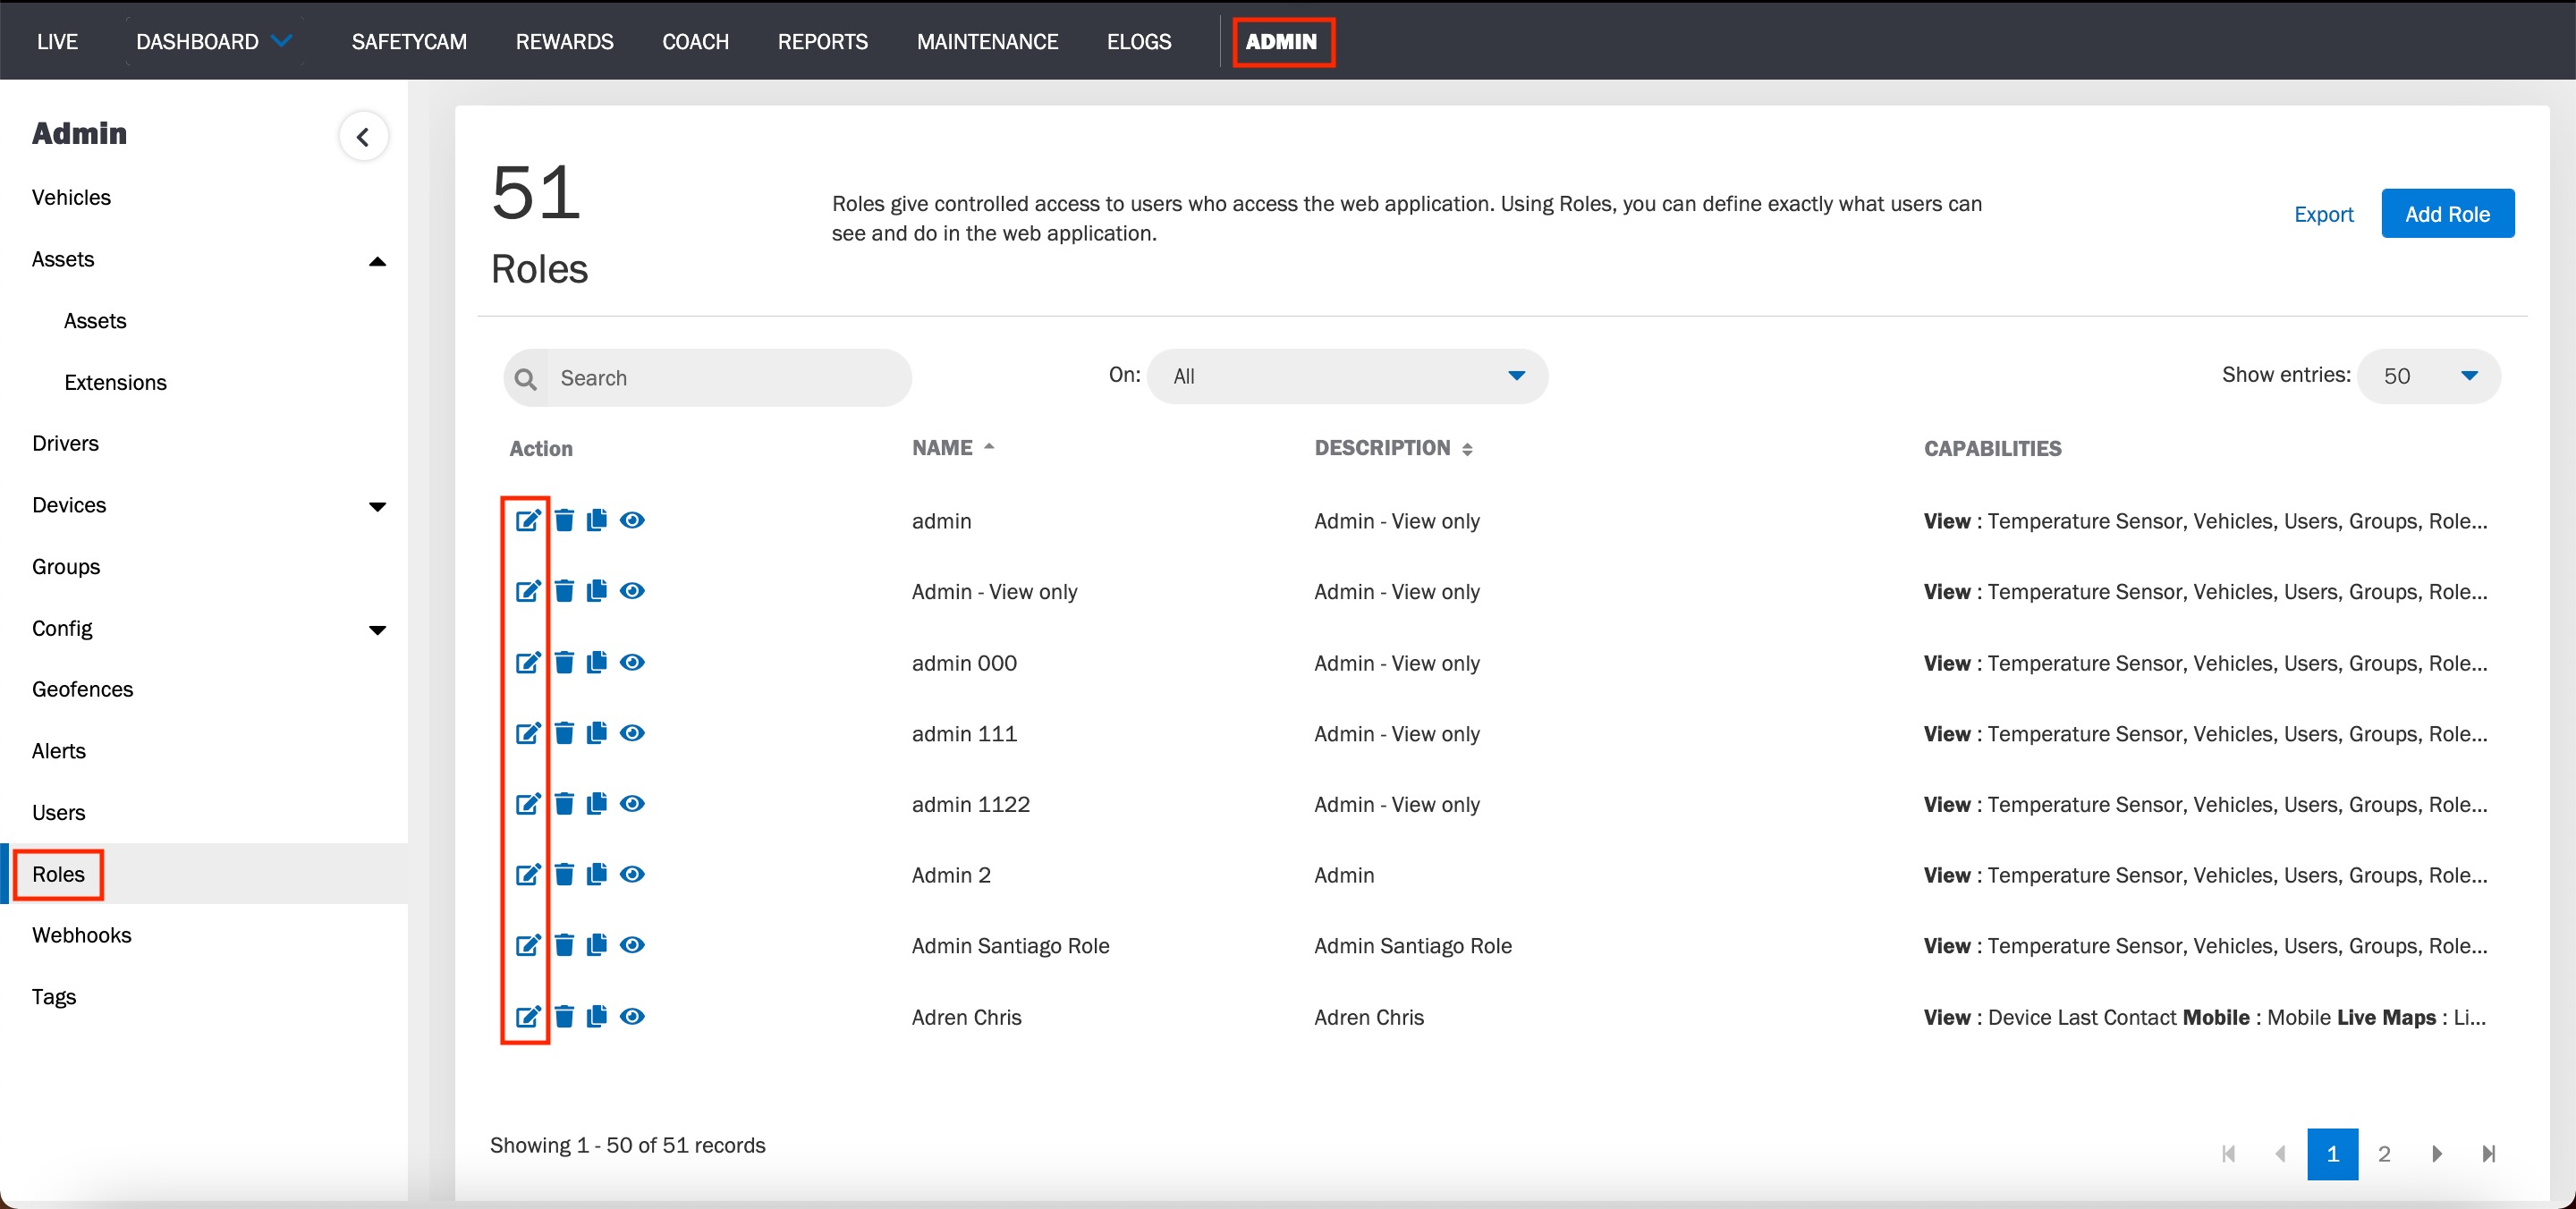
Task: Jump to last page of roles
Action: [x=2489, y=1153]
